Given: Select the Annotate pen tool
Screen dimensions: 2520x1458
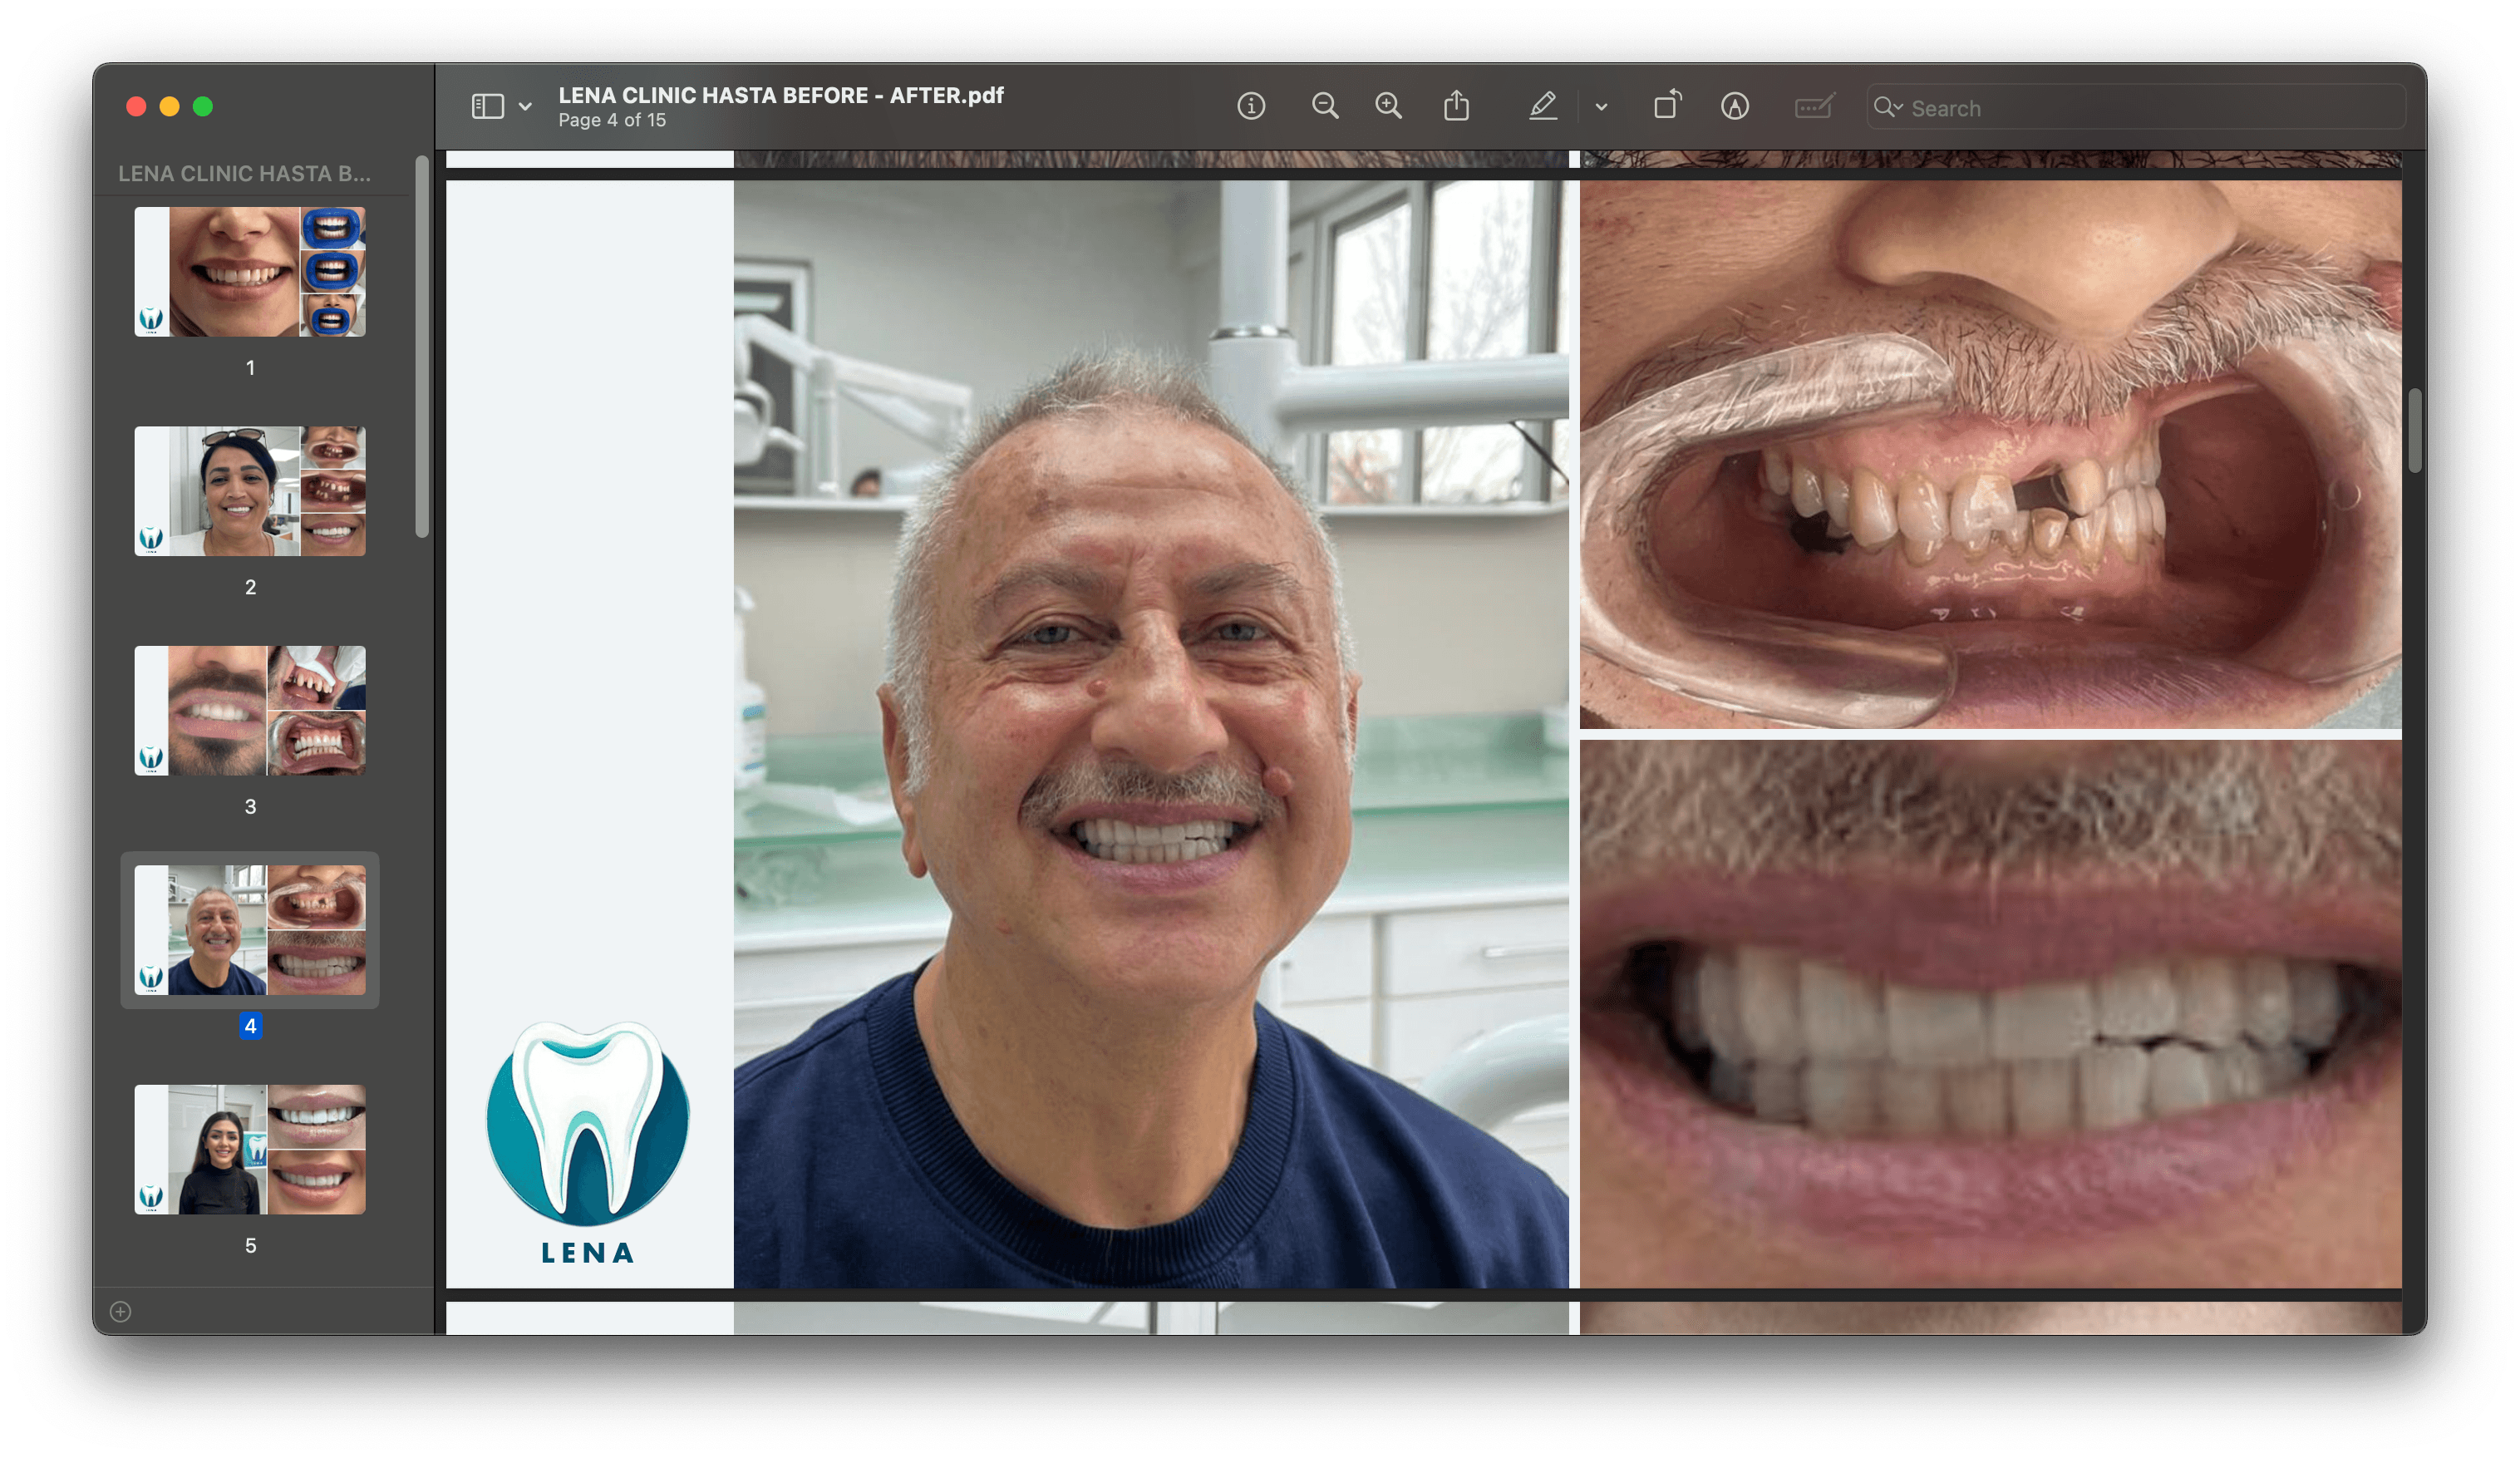Looking at the screenshot, I should [x=1736, y=106].
